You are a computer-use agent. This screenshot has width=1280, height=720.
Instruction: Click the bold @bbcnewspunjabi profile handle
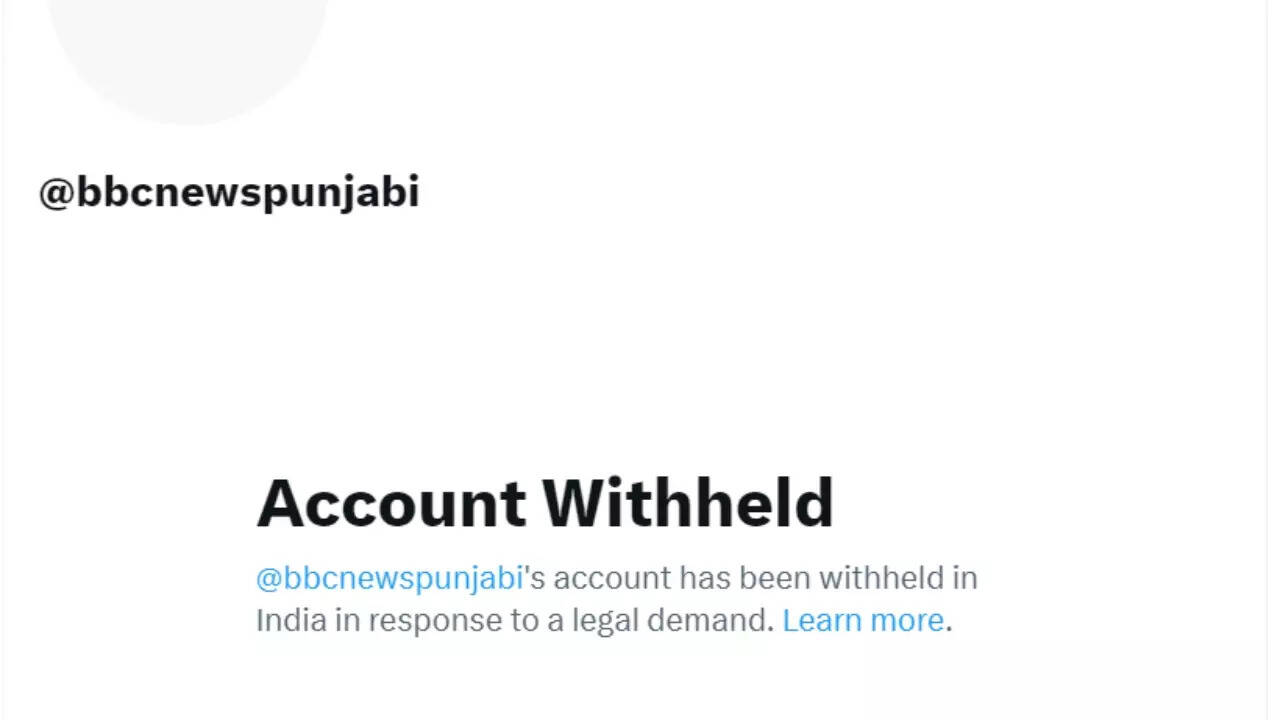[x=229, y=192]
